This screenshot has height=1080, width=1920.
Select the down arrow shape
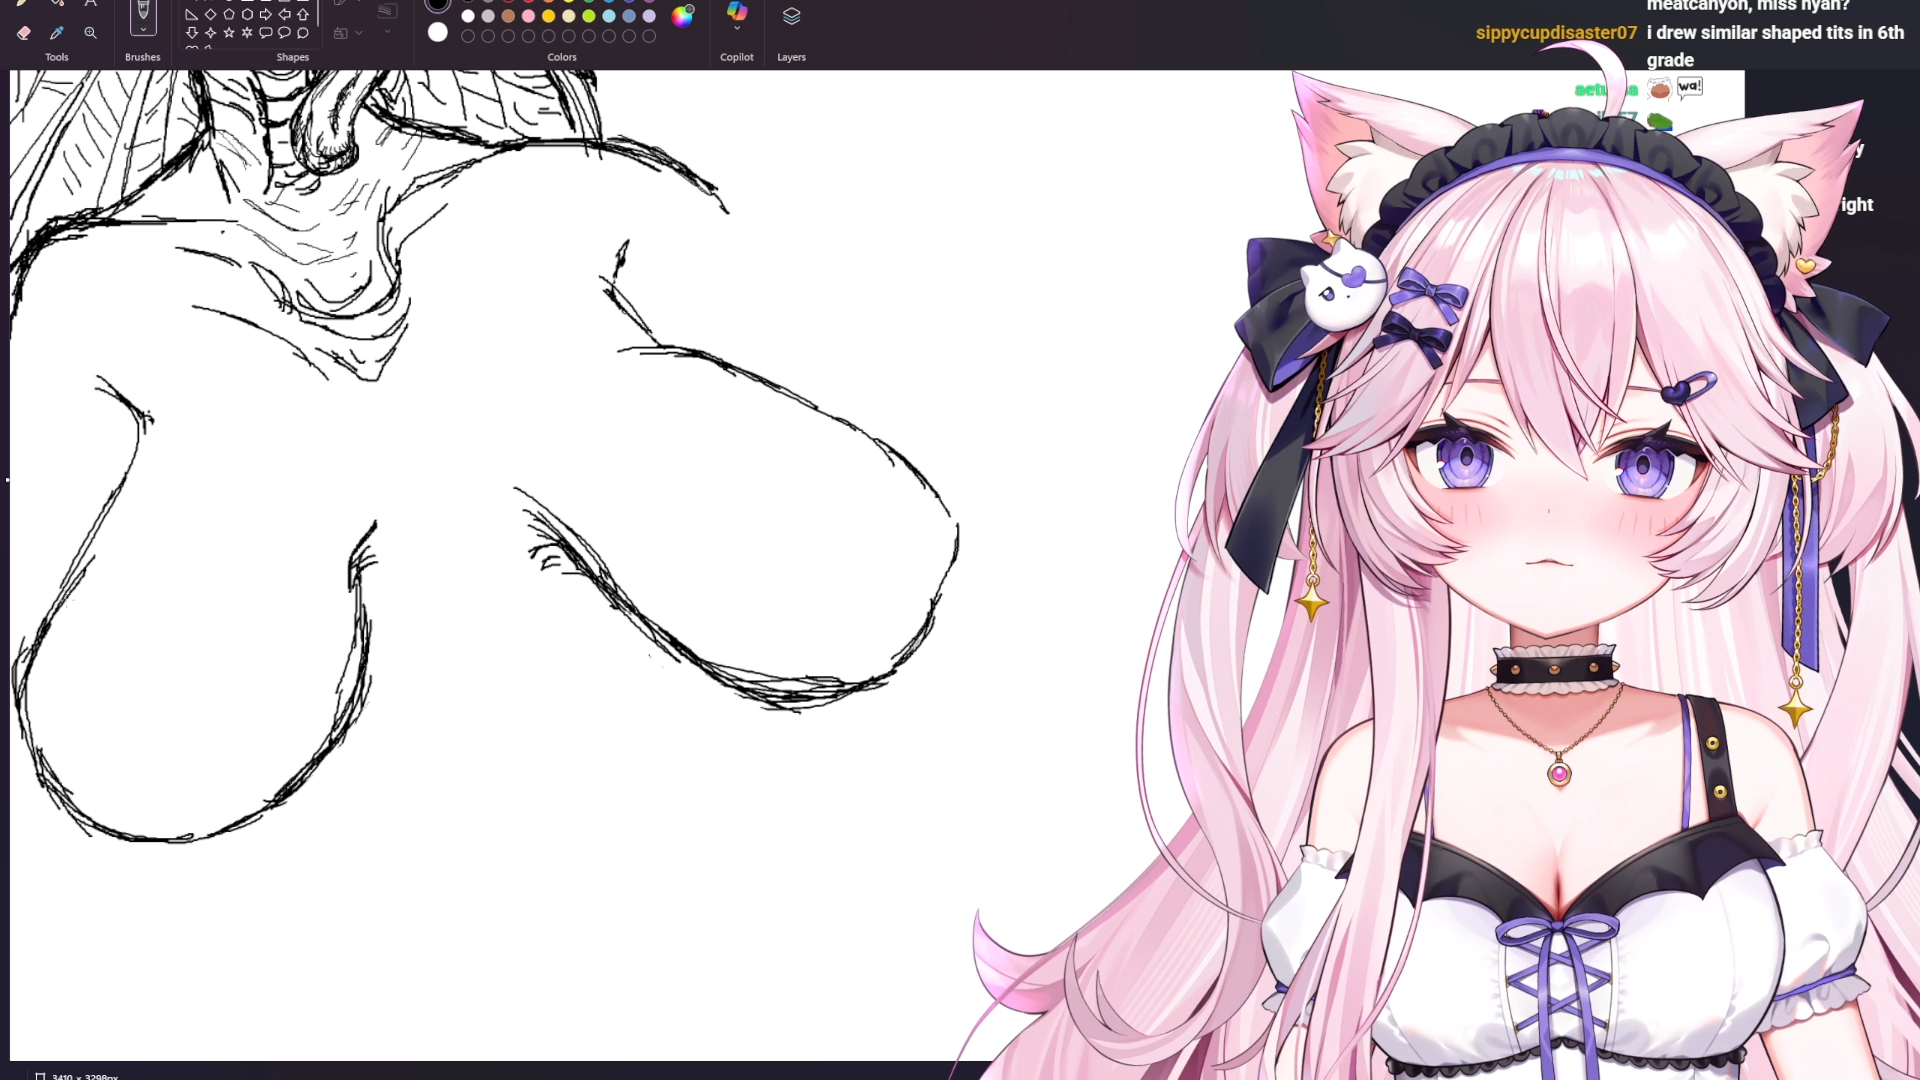pos(192,33)
